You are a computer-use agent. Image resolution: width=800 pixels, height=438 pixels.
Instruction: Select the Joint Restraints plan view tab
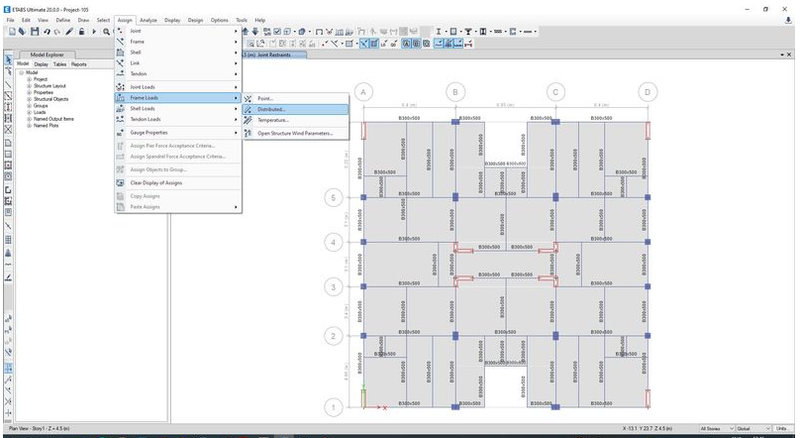274,55
